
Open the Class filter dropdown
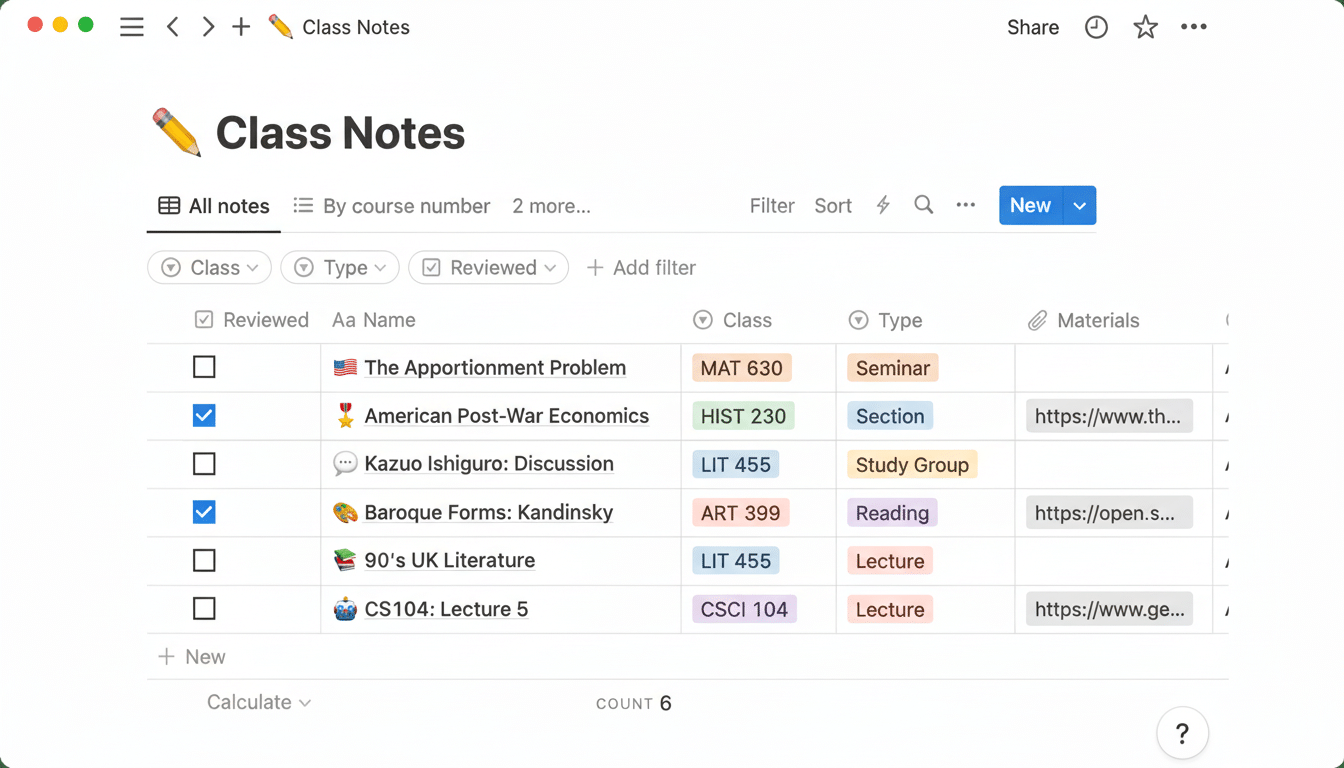coord(209,267)
